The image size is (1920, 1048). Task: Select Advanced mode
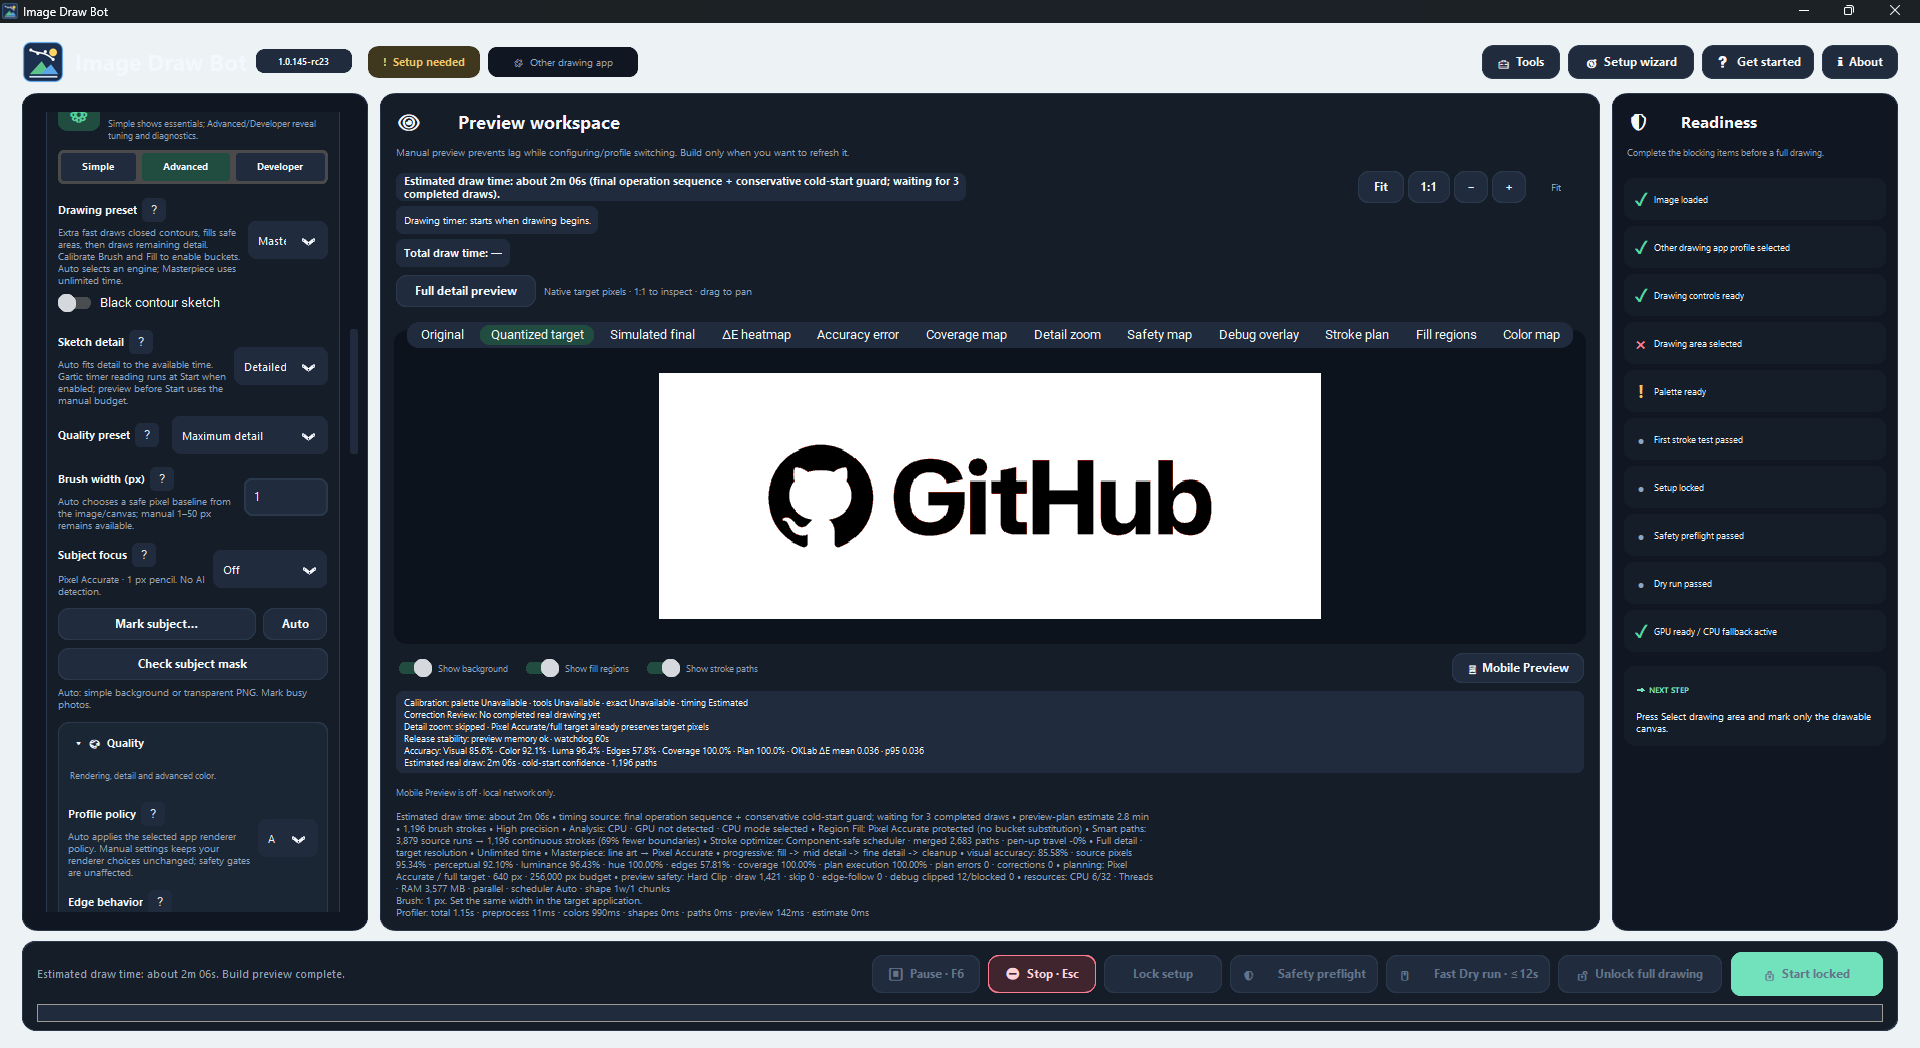186,167
